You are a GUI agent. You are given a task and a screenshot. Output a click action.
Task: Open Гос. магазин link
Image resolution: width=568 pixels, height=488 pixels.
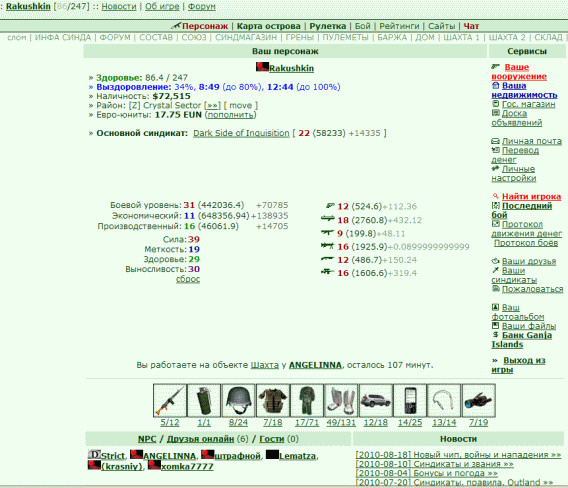[x=528, y=104]
